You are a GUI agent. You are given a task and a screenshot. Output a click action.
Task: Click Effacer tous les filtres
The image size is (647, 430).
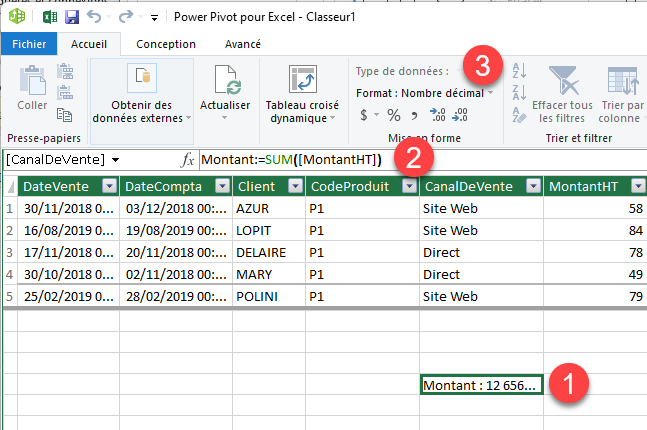coord(562,95)
